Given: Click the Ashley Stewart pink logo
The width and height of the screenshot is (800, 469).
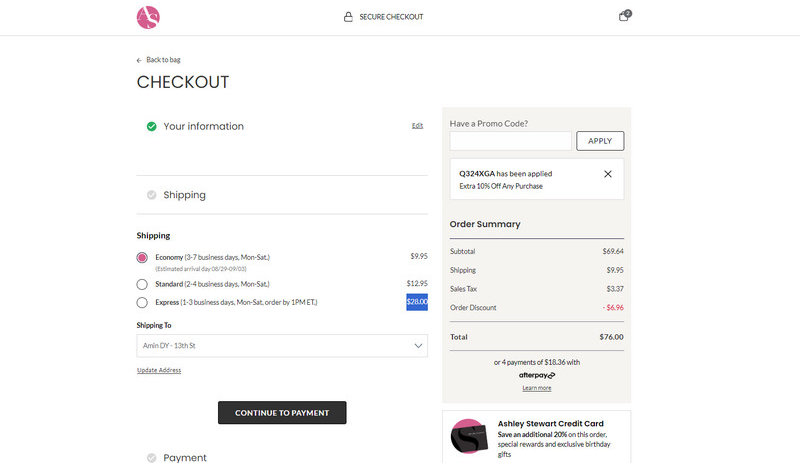Looking at the screenshot, I should [148, 17].
